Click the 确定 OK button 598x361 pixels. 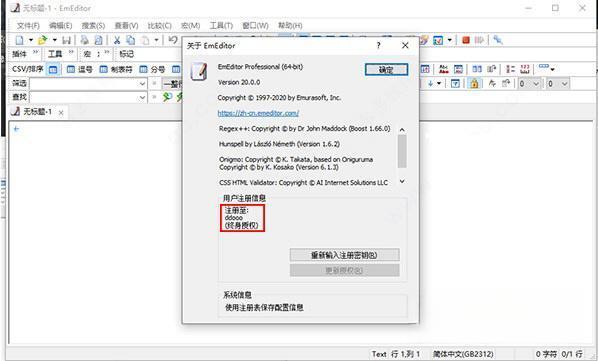[386, 69]
